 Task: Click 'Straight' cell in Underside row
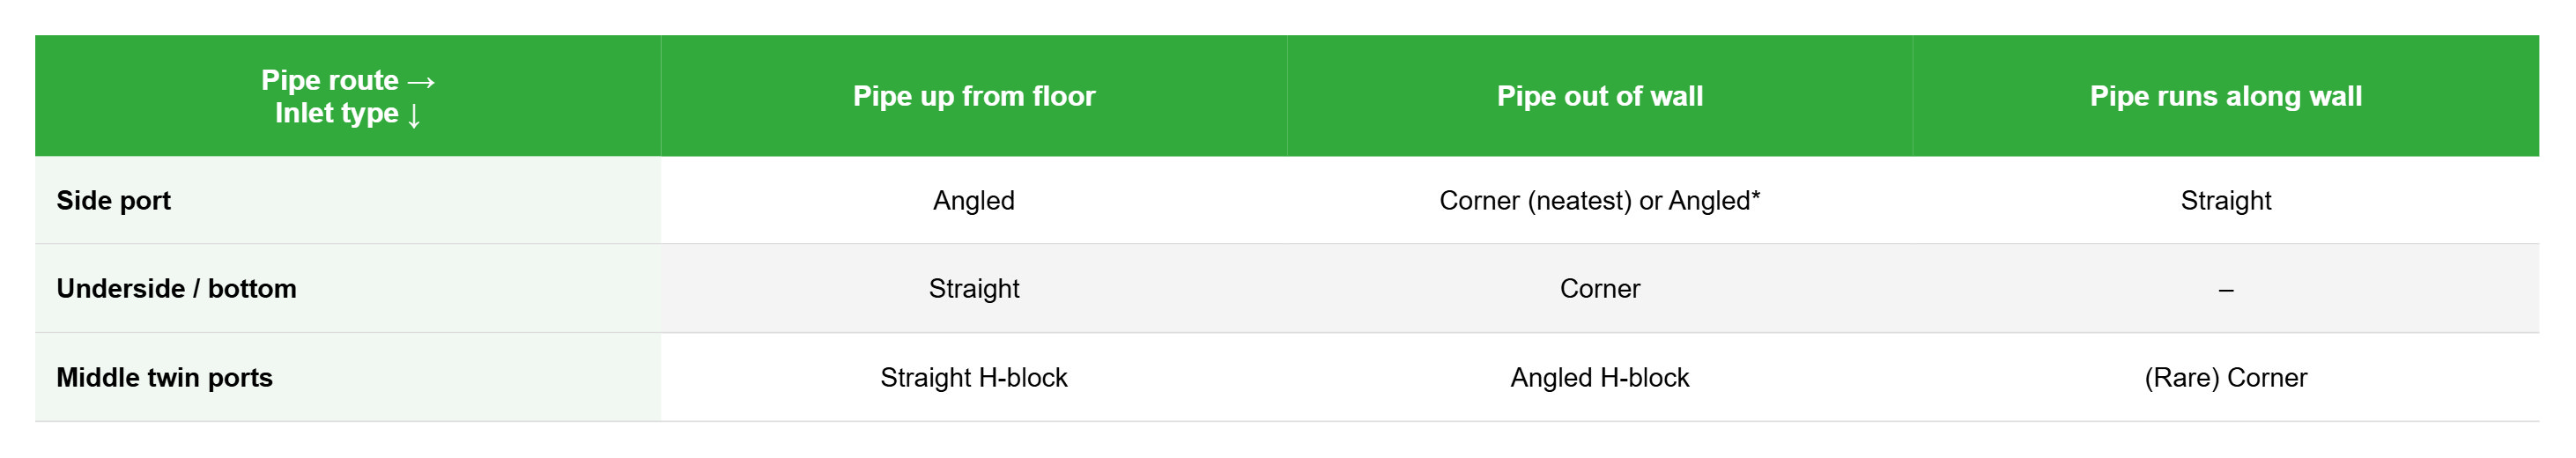click(x=974, y=288)
